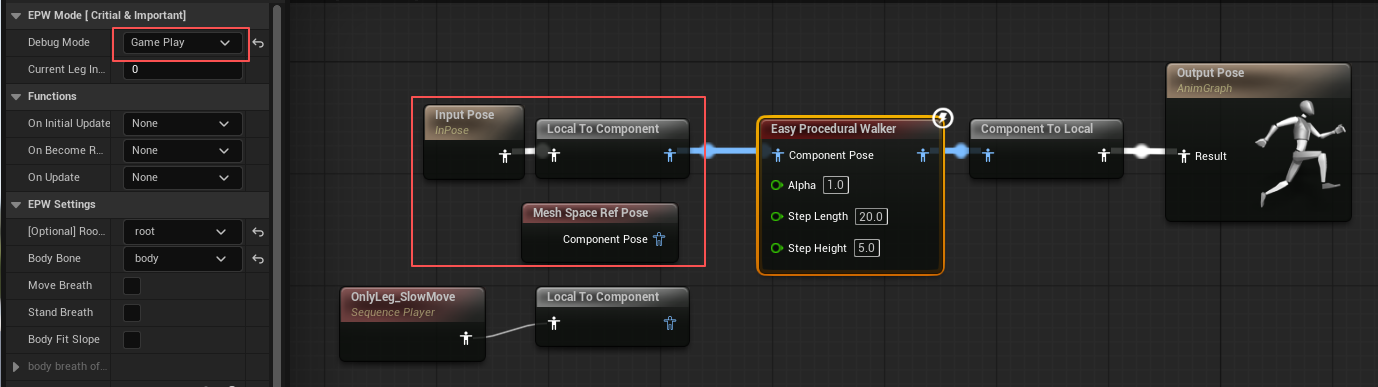Collapse the Functions section
This screenshot has width=1378, height=387.
15,96
